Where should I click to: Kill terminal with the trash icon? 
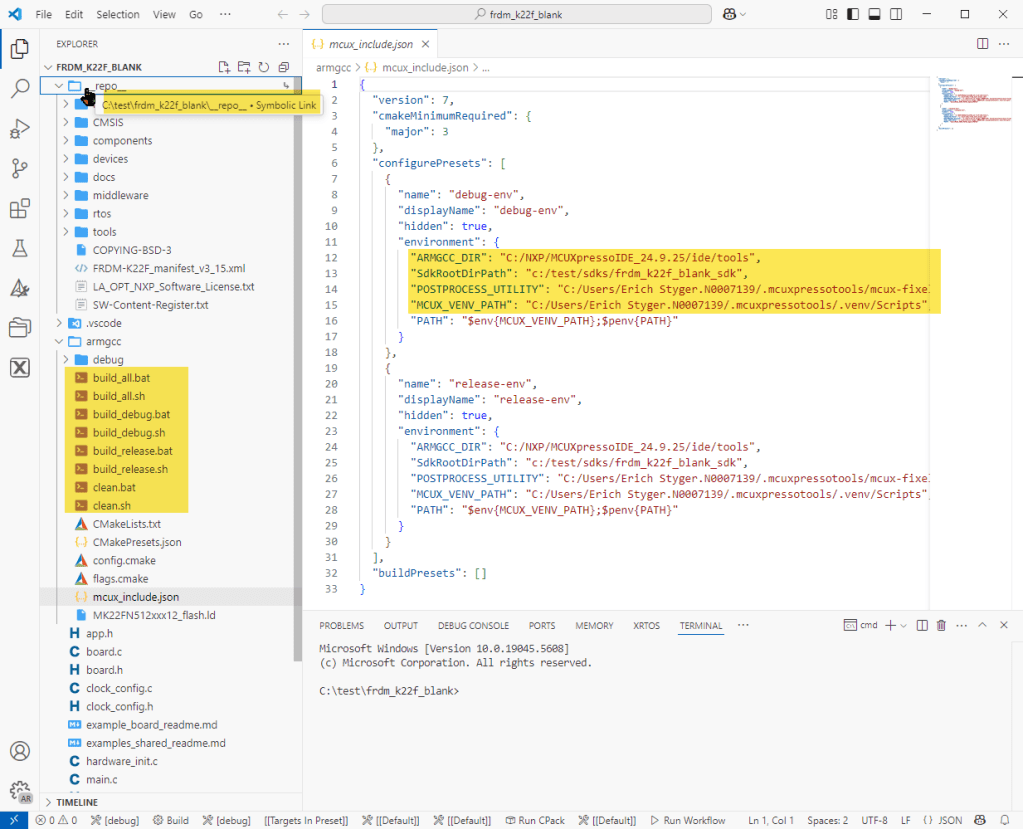tap(940, 625)
